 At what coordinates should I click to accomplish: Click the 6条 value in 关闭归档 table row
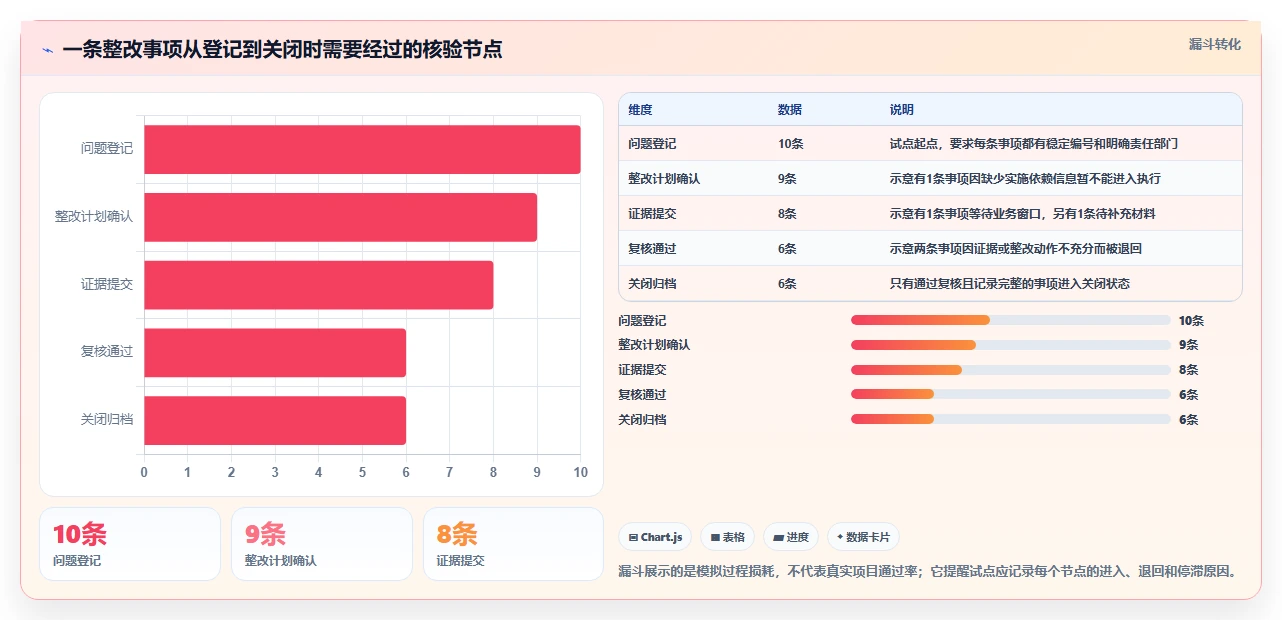pos(788,284)
